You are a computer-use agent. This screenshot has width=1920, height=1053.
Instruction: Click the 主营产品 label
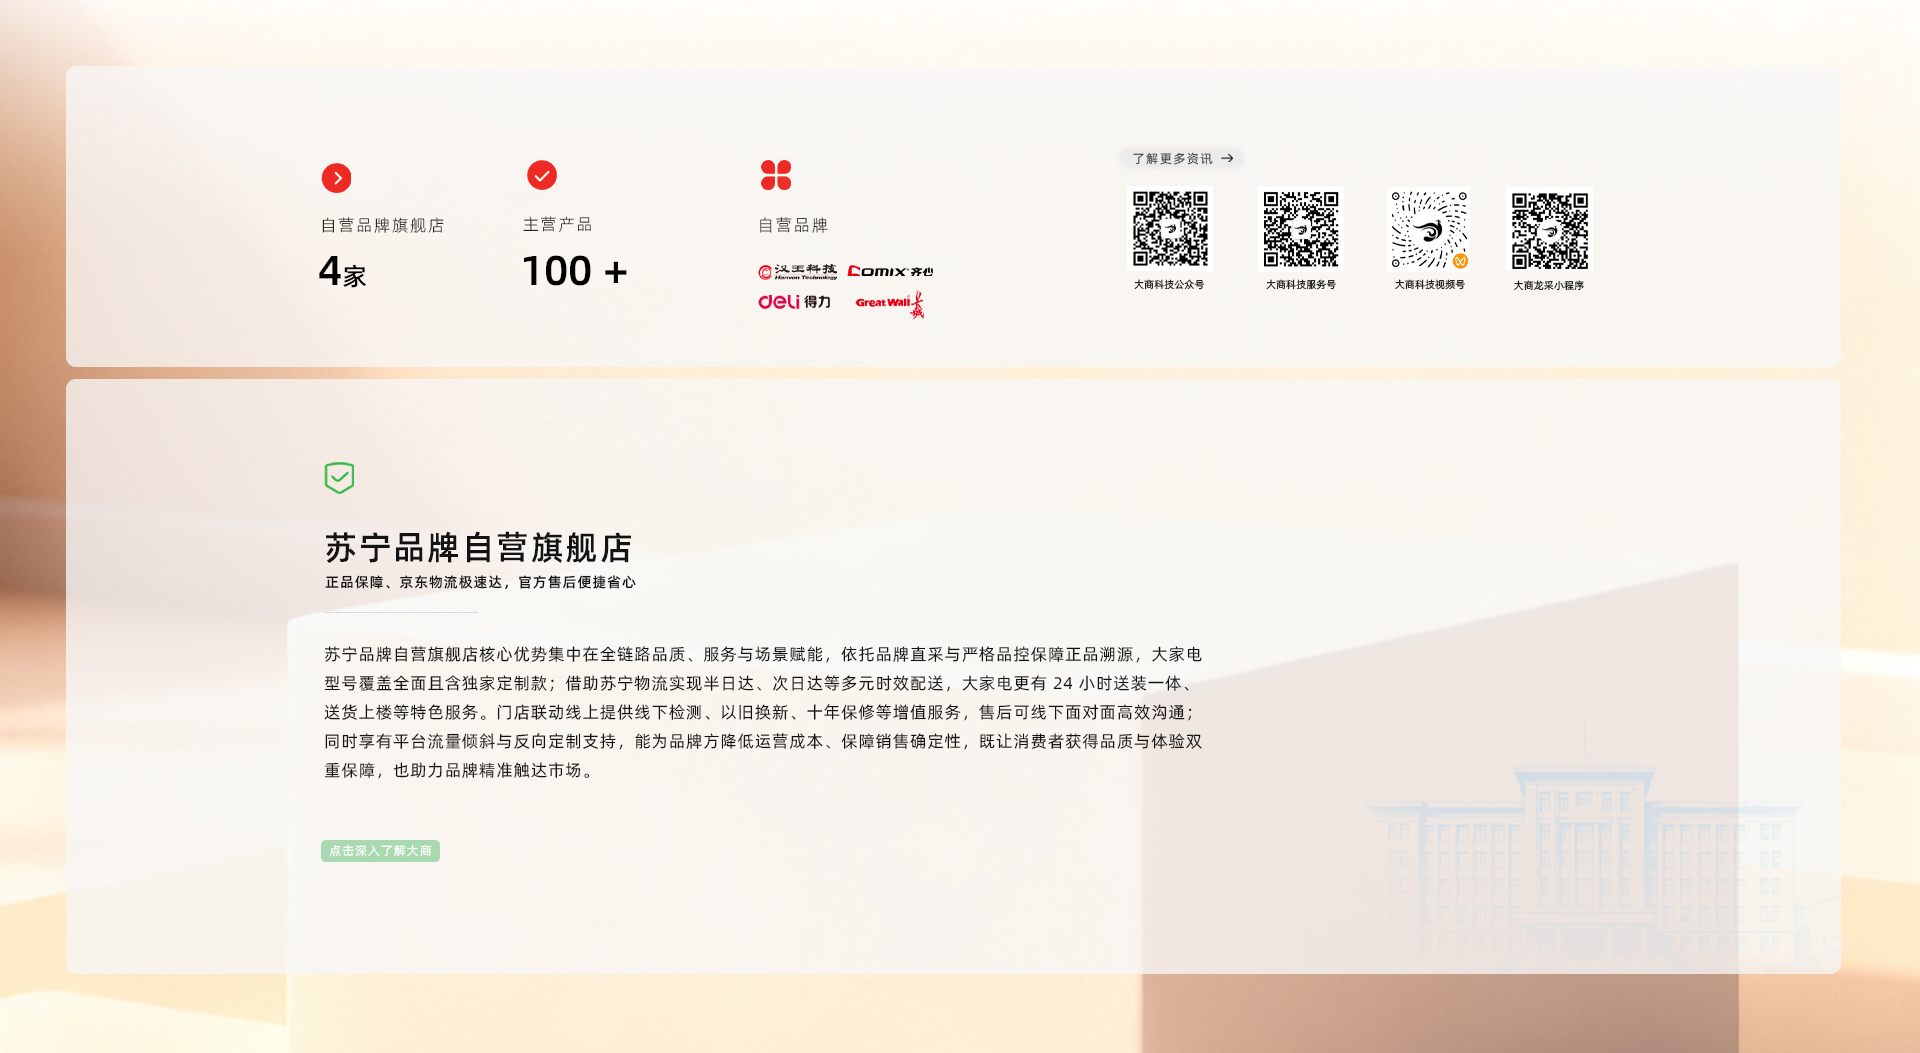[x=557, y=224]
